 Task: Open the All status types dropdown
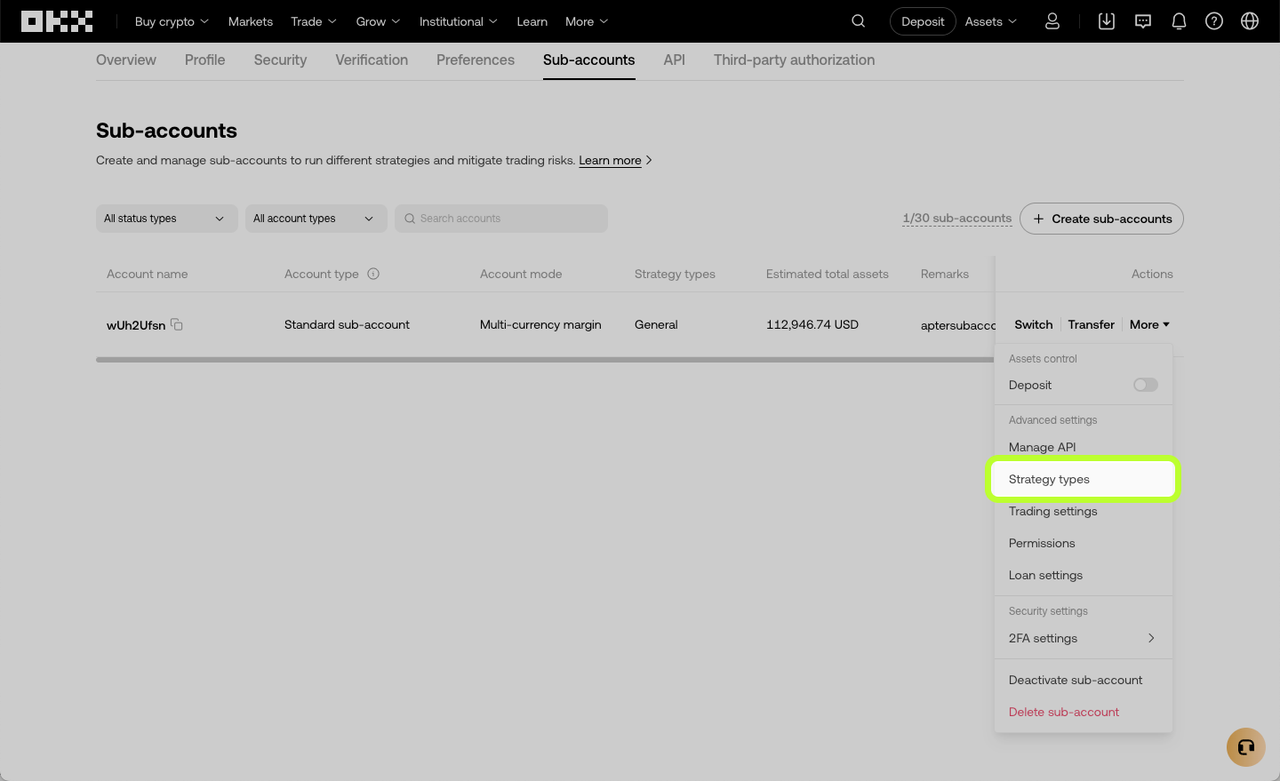[166, 217]
